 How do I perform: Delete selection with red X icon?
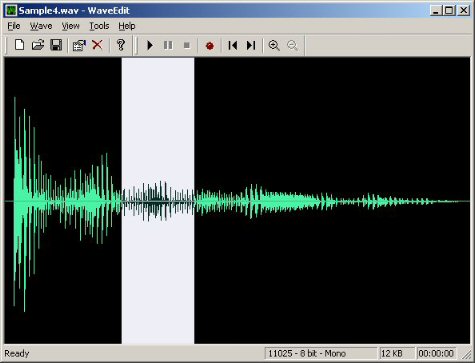coord(97,45)
